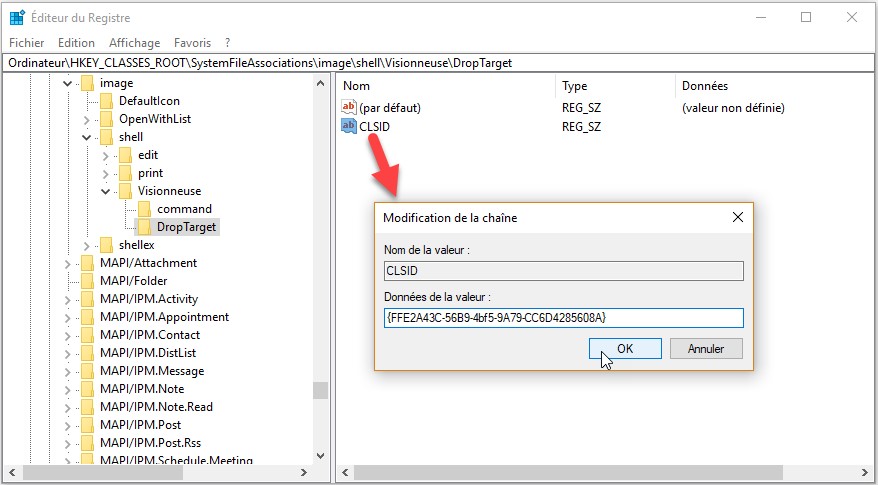This screenshot has width=878, height=485.
Task: Click the values pane horizontal scroll left arrow
Action: point(345,473)
